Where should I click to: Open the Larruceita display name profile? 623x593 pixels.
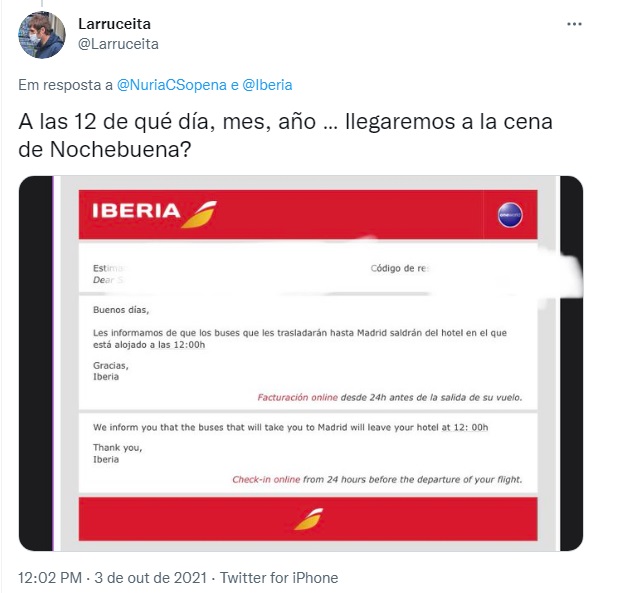[x=114, y=24]
